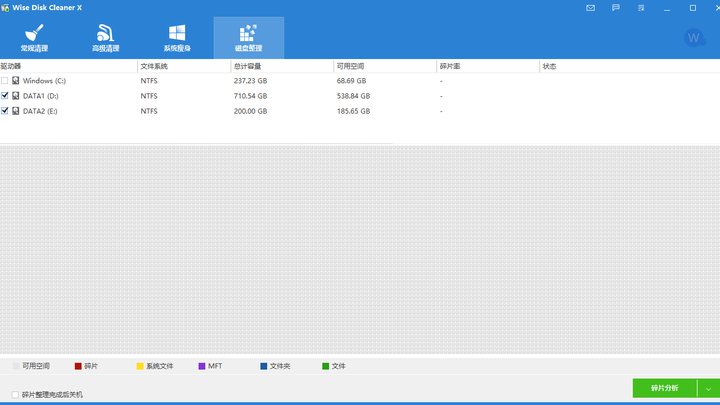Screen dimensions: 720x405
Task: Click the Wise Disk Cleaner X title text
Action: (x=47, y=8)
